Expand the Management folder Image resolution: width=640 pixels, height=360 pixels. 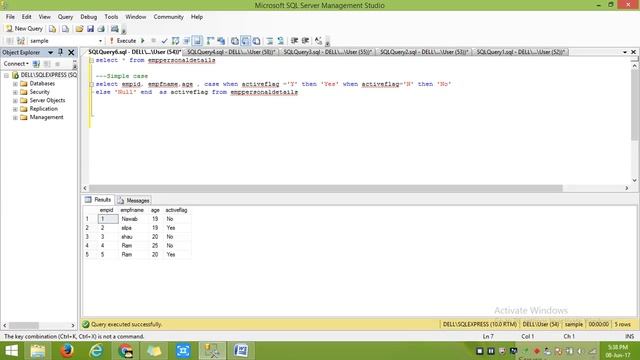(x=15, y=118)
